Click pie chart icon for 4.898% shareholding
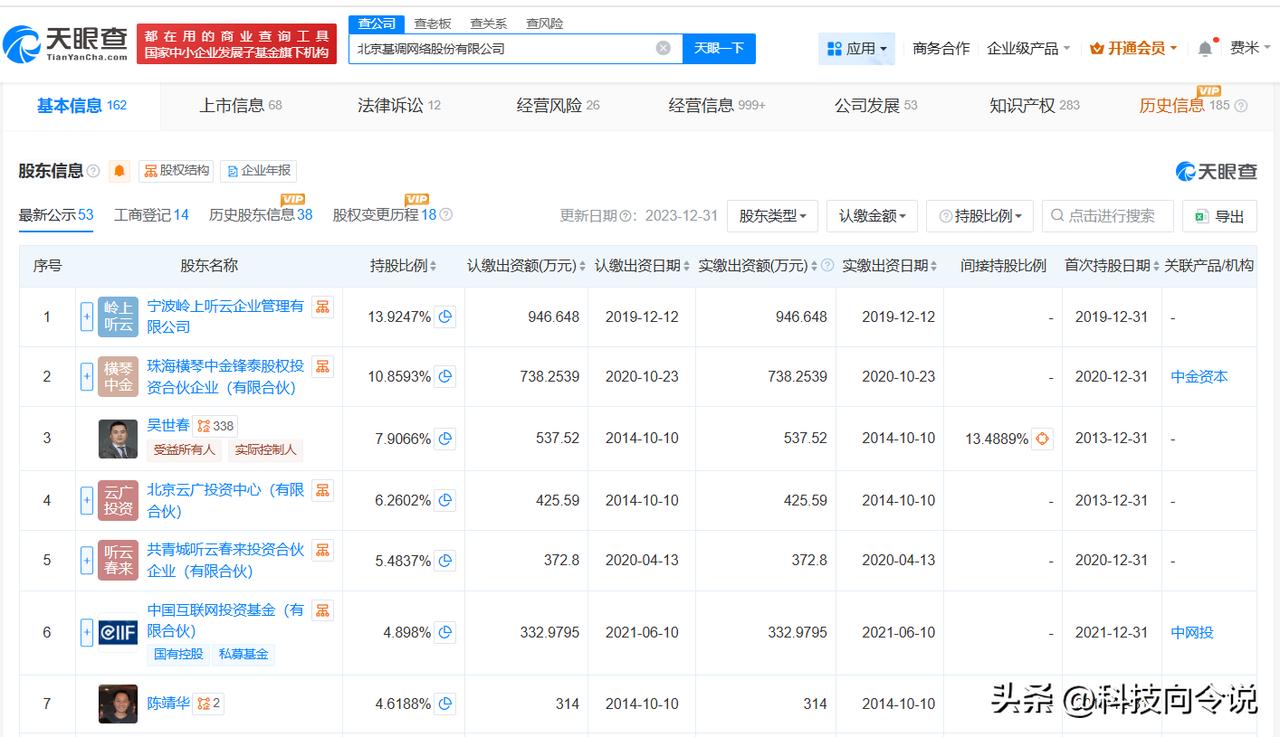 [x=446, y=632]
